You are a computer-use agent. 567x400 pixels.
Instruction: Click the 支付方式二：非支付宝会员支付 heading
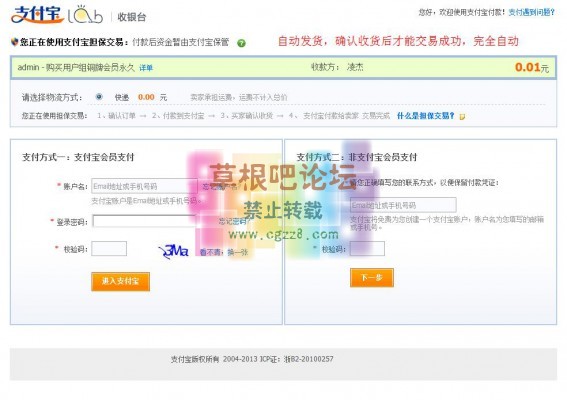coord(357,157)
